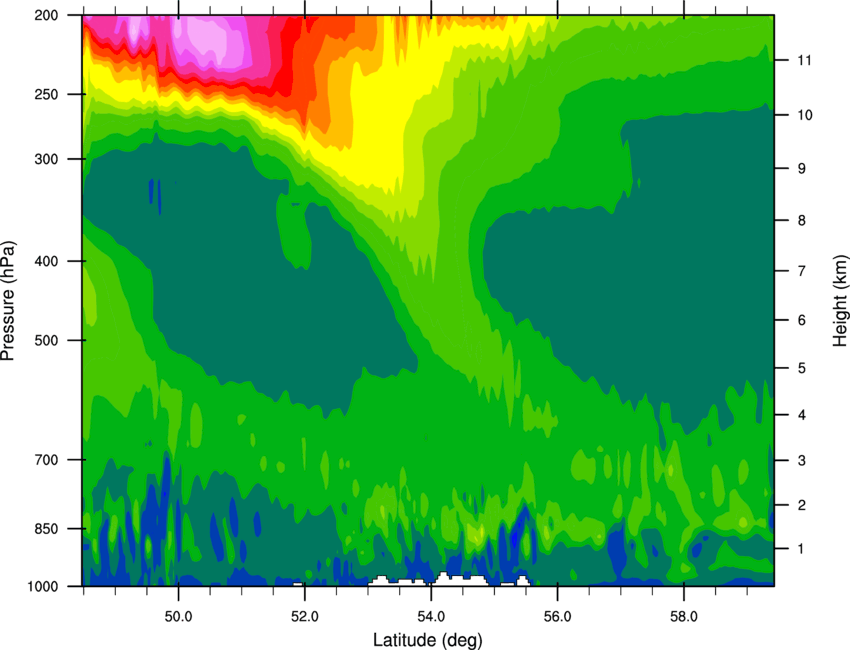Click the "Latitude (deg)" axis title

pos(429,639)
